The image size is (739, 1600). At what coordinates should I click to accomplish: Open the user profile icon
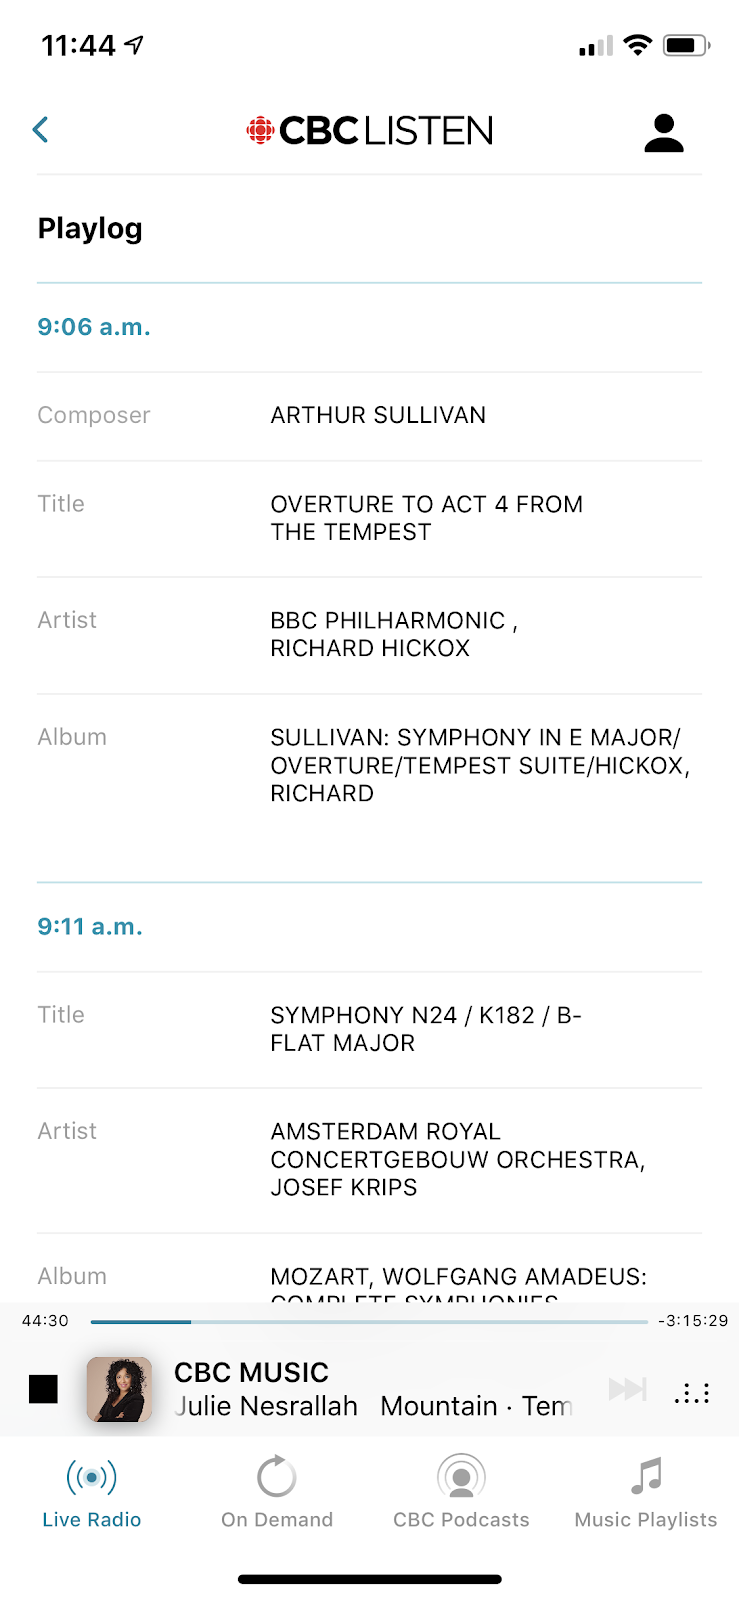[x=663, y=132]
